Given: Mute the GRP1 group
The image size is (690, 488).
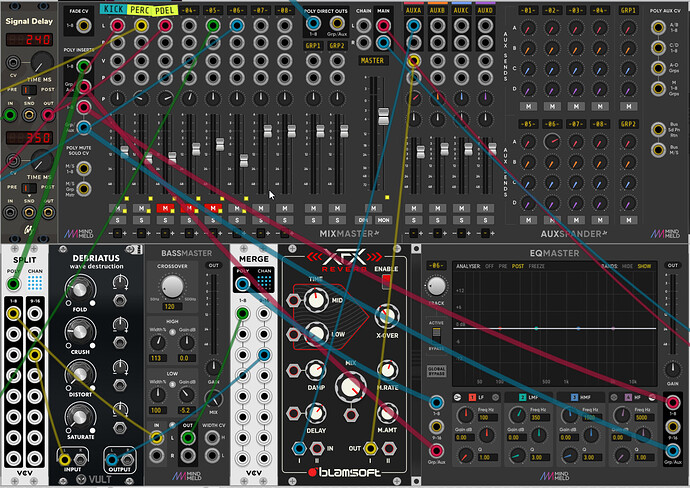Looking at the screenshot, I should point(313,208).
